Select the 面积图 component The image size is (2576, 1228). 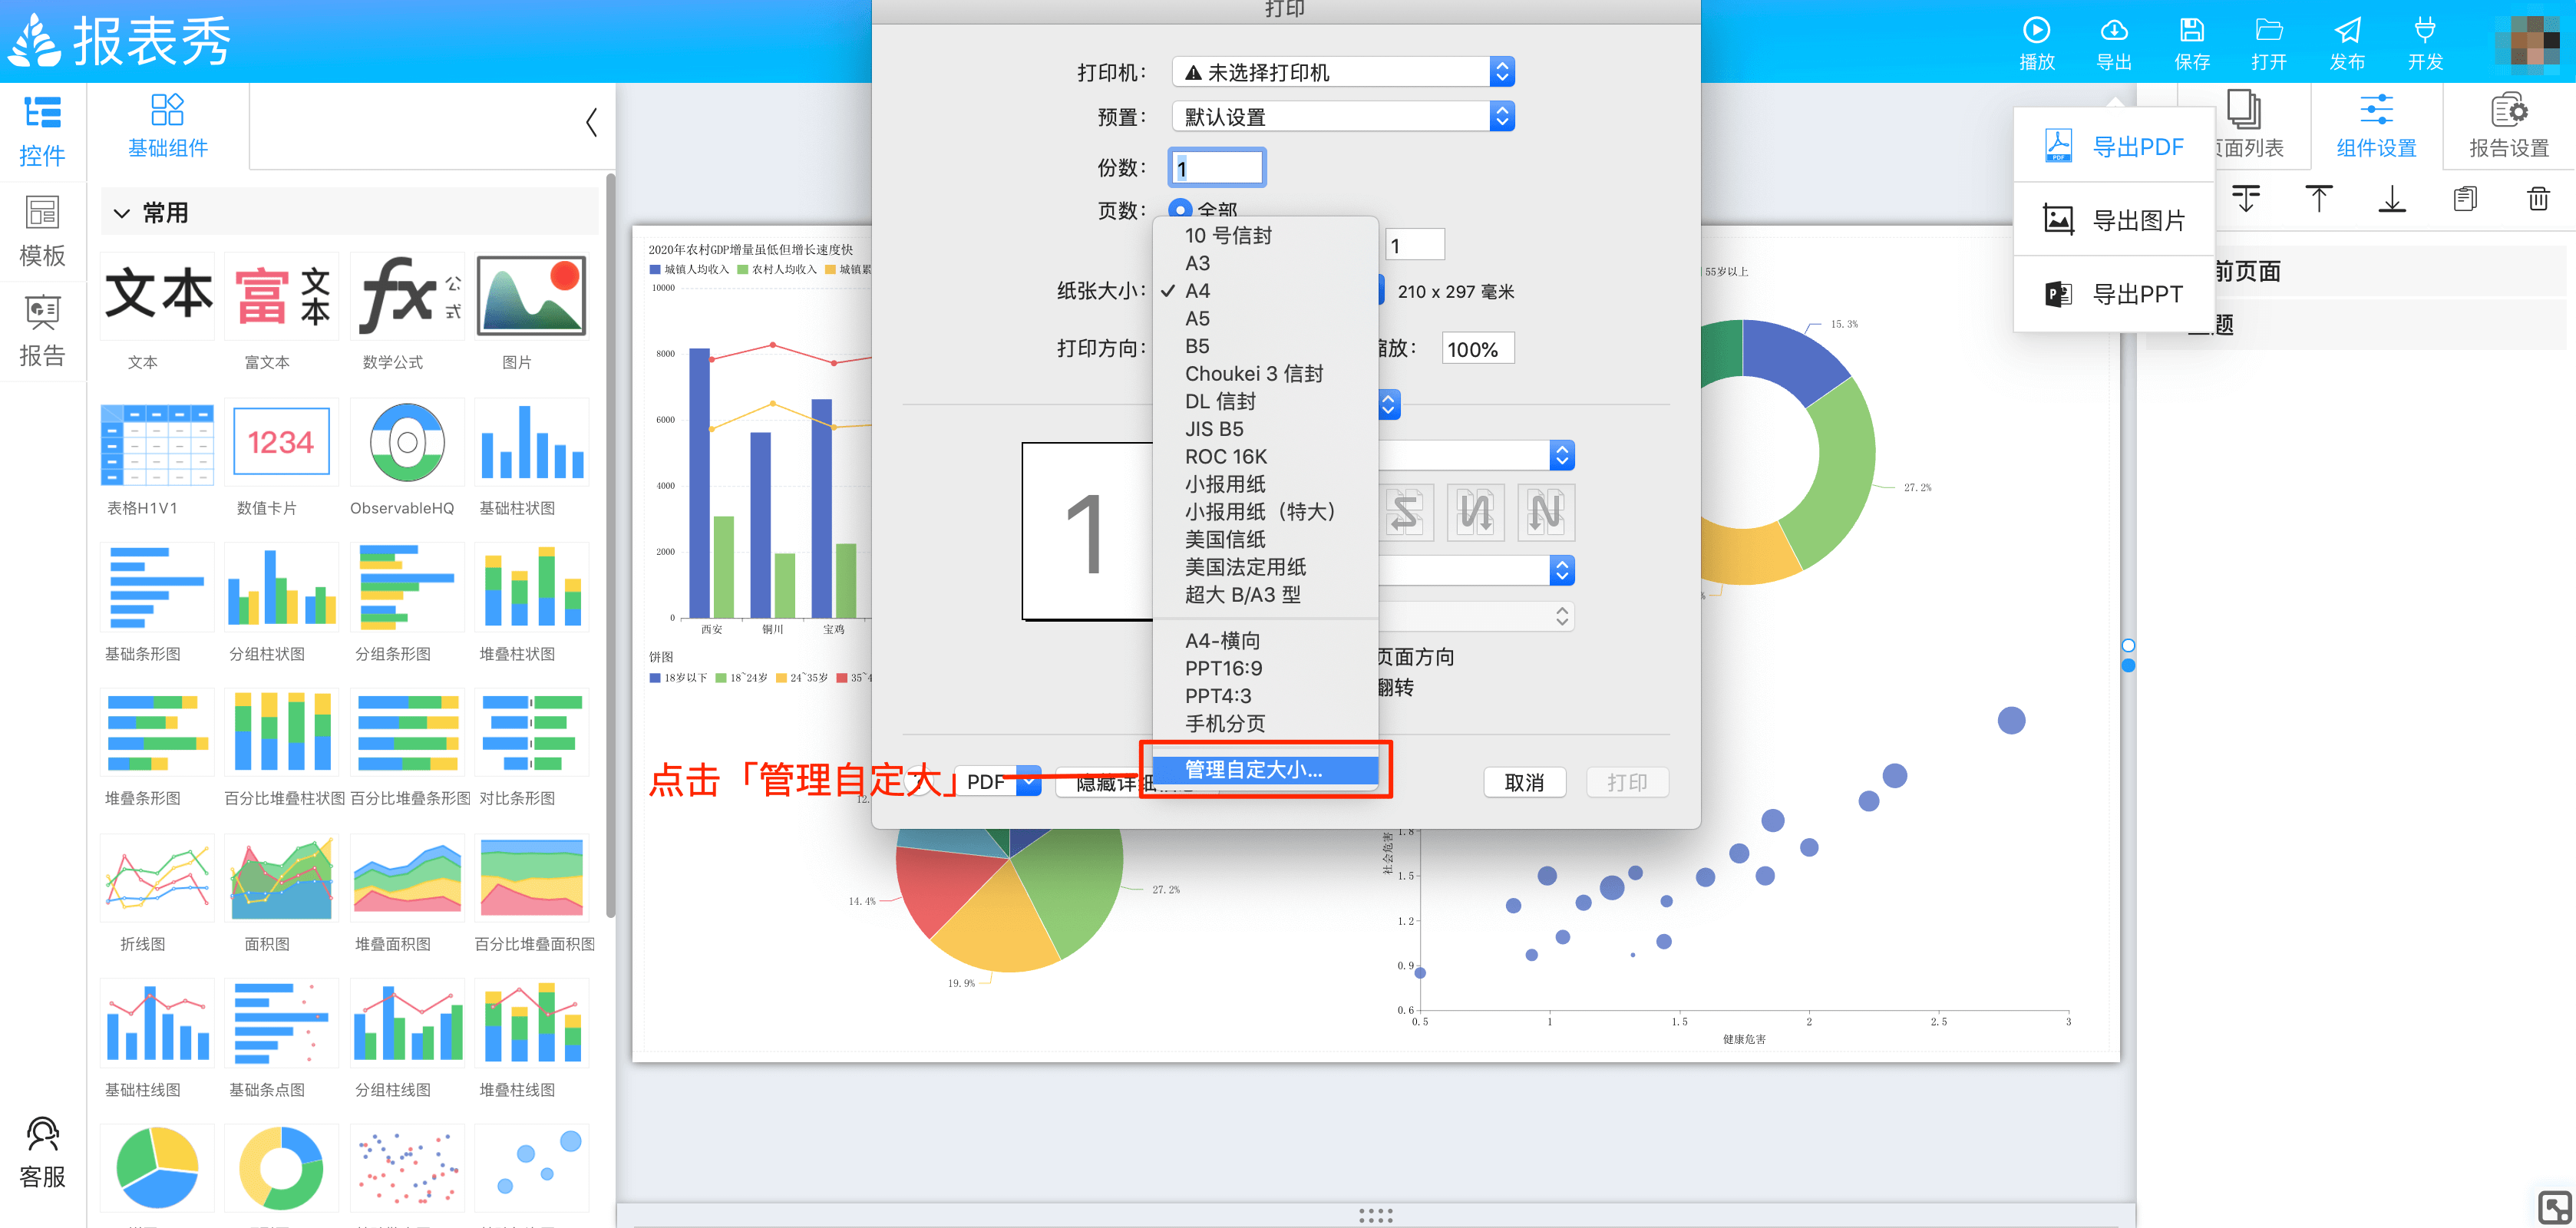click(x=282, y=878)
